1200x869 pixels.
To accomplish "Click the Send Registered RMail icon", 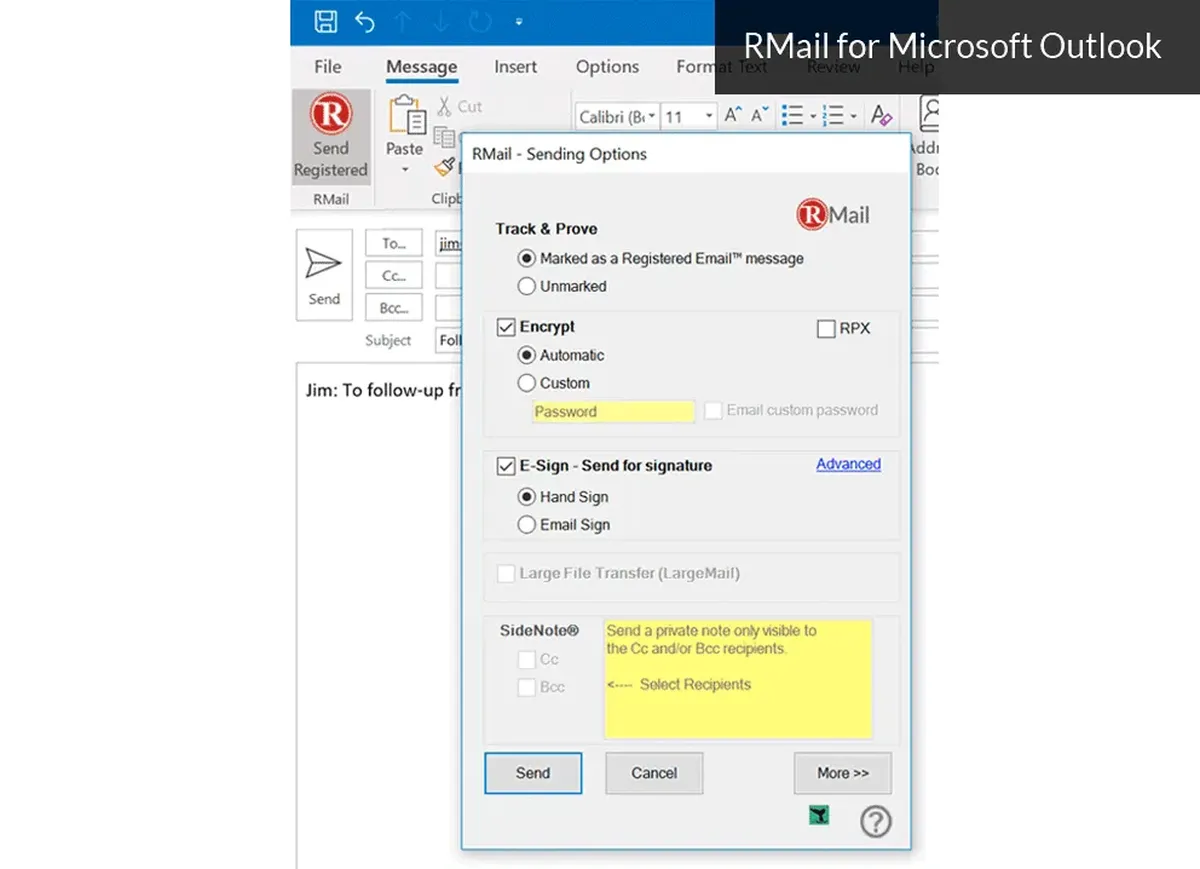I will (x=331, y=136).
